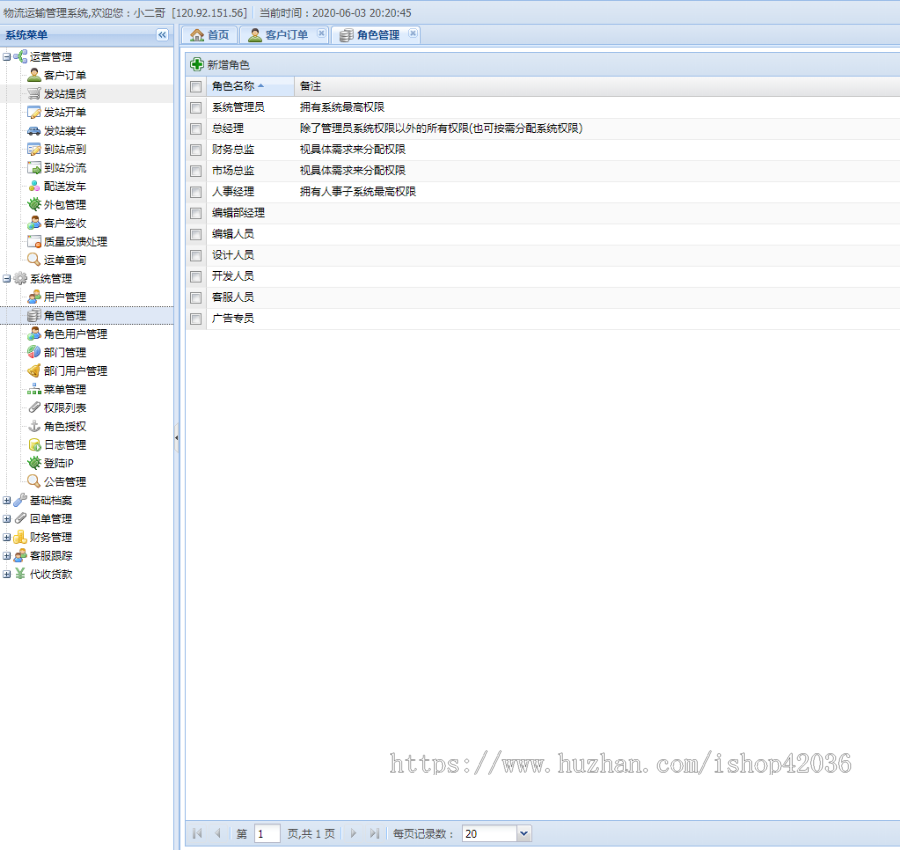Check the 财务总监 row checkbox

coord(196,150)
